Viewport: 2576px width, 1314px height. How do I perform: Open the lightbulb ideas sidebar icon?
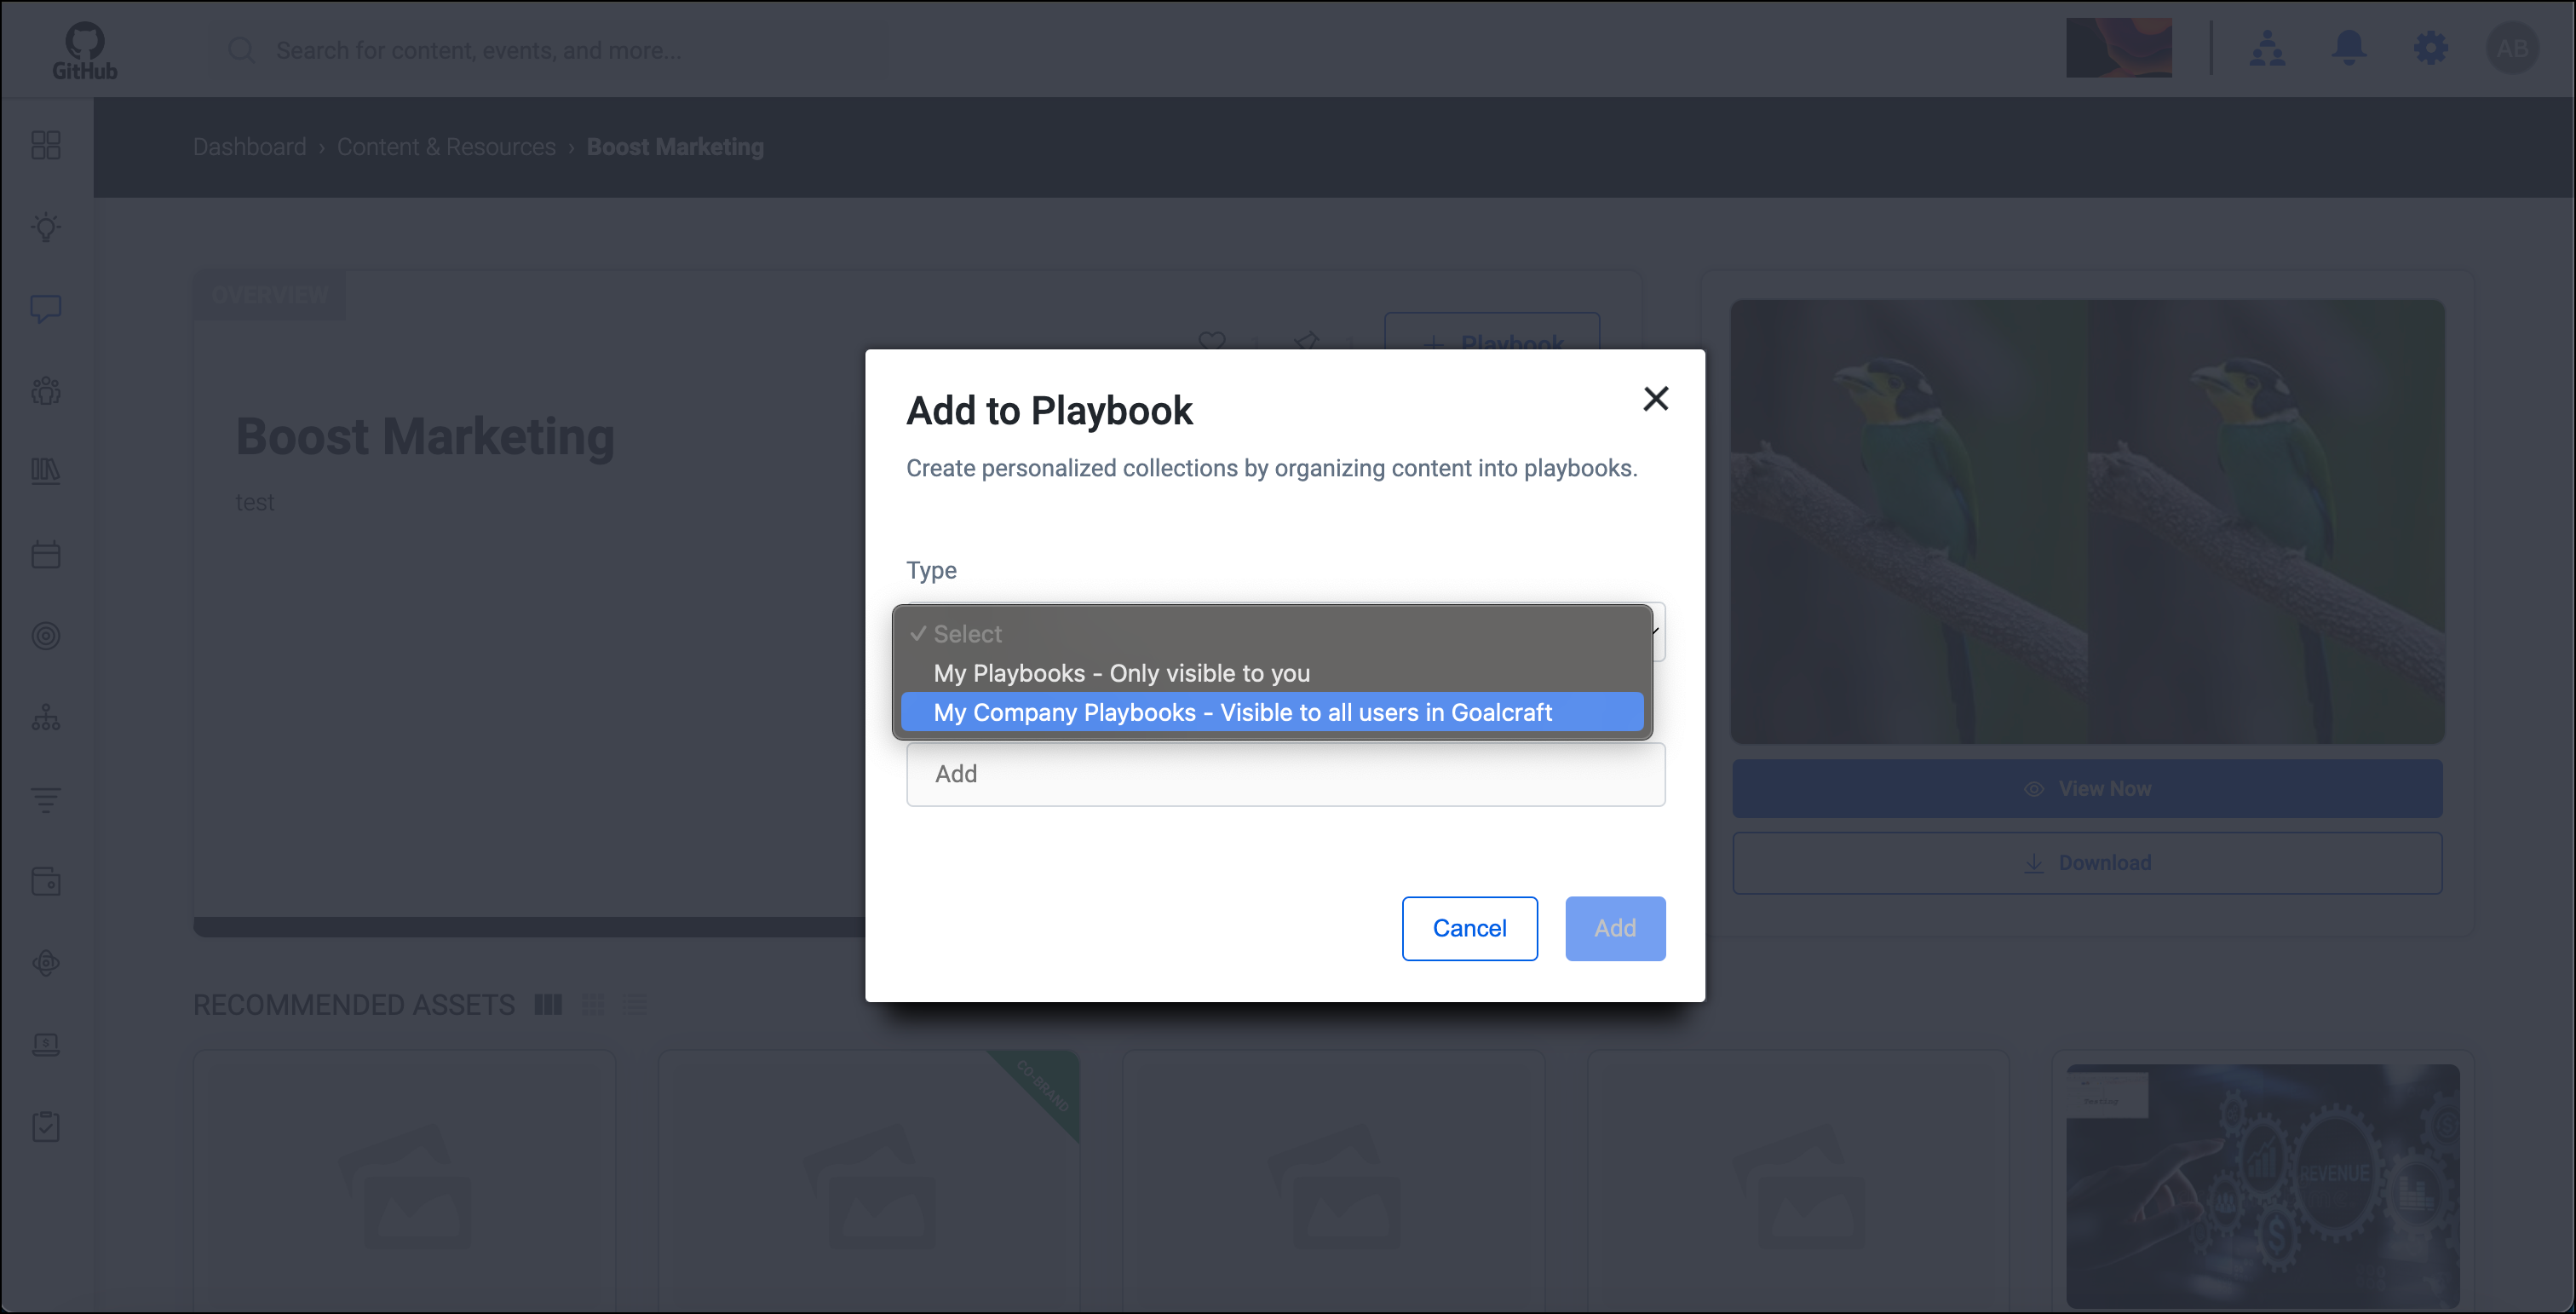46,227
